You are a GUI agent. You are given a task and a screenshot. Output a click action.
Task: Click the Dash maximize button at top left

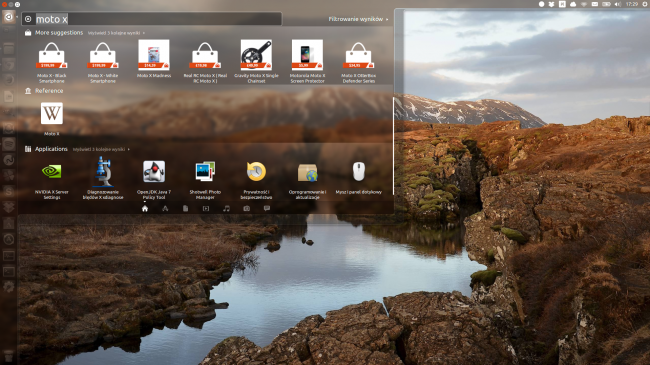(x=17, y=5)
